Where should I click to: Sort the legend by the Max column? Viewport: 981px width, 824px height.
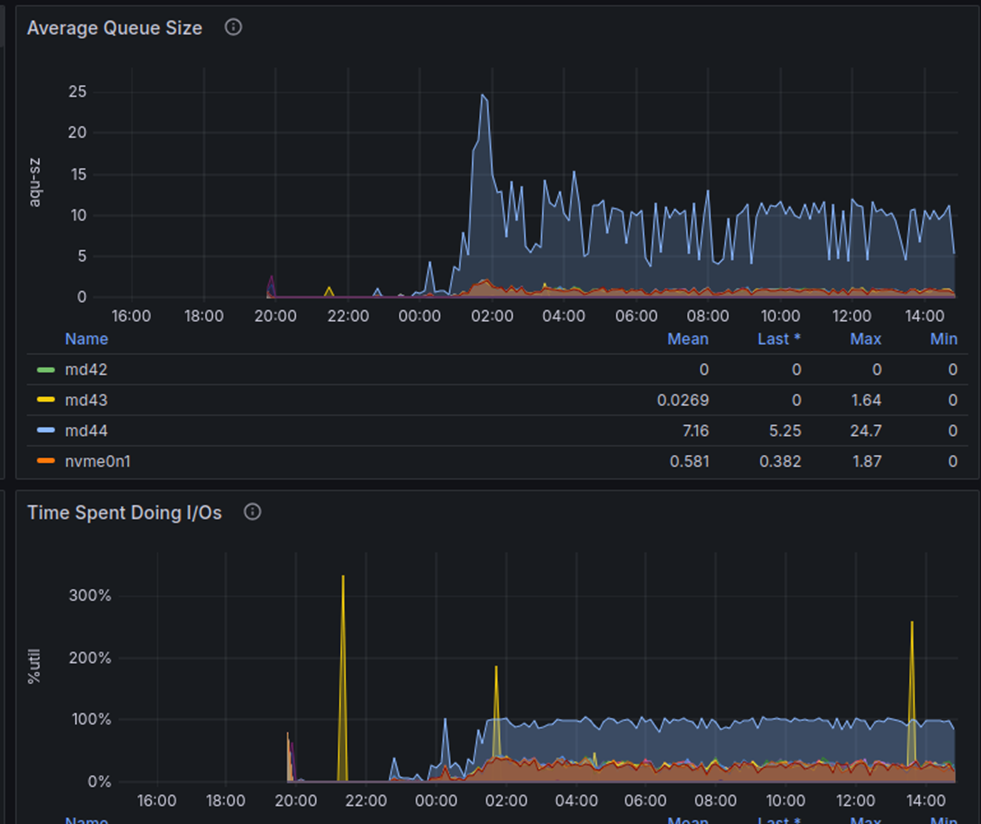tap(864, 339)
